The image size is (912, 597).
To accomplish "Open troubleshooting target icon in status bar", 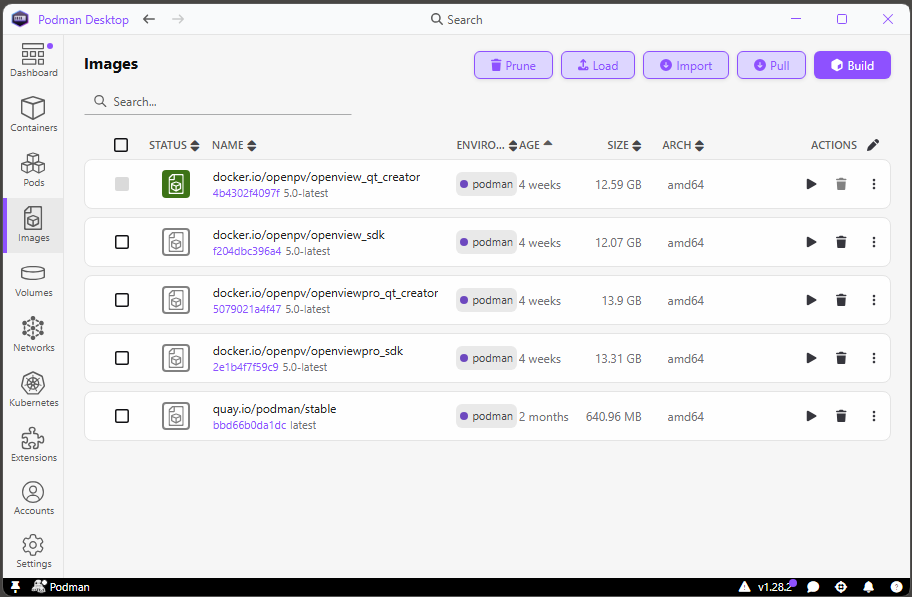I will click(841, 587).
